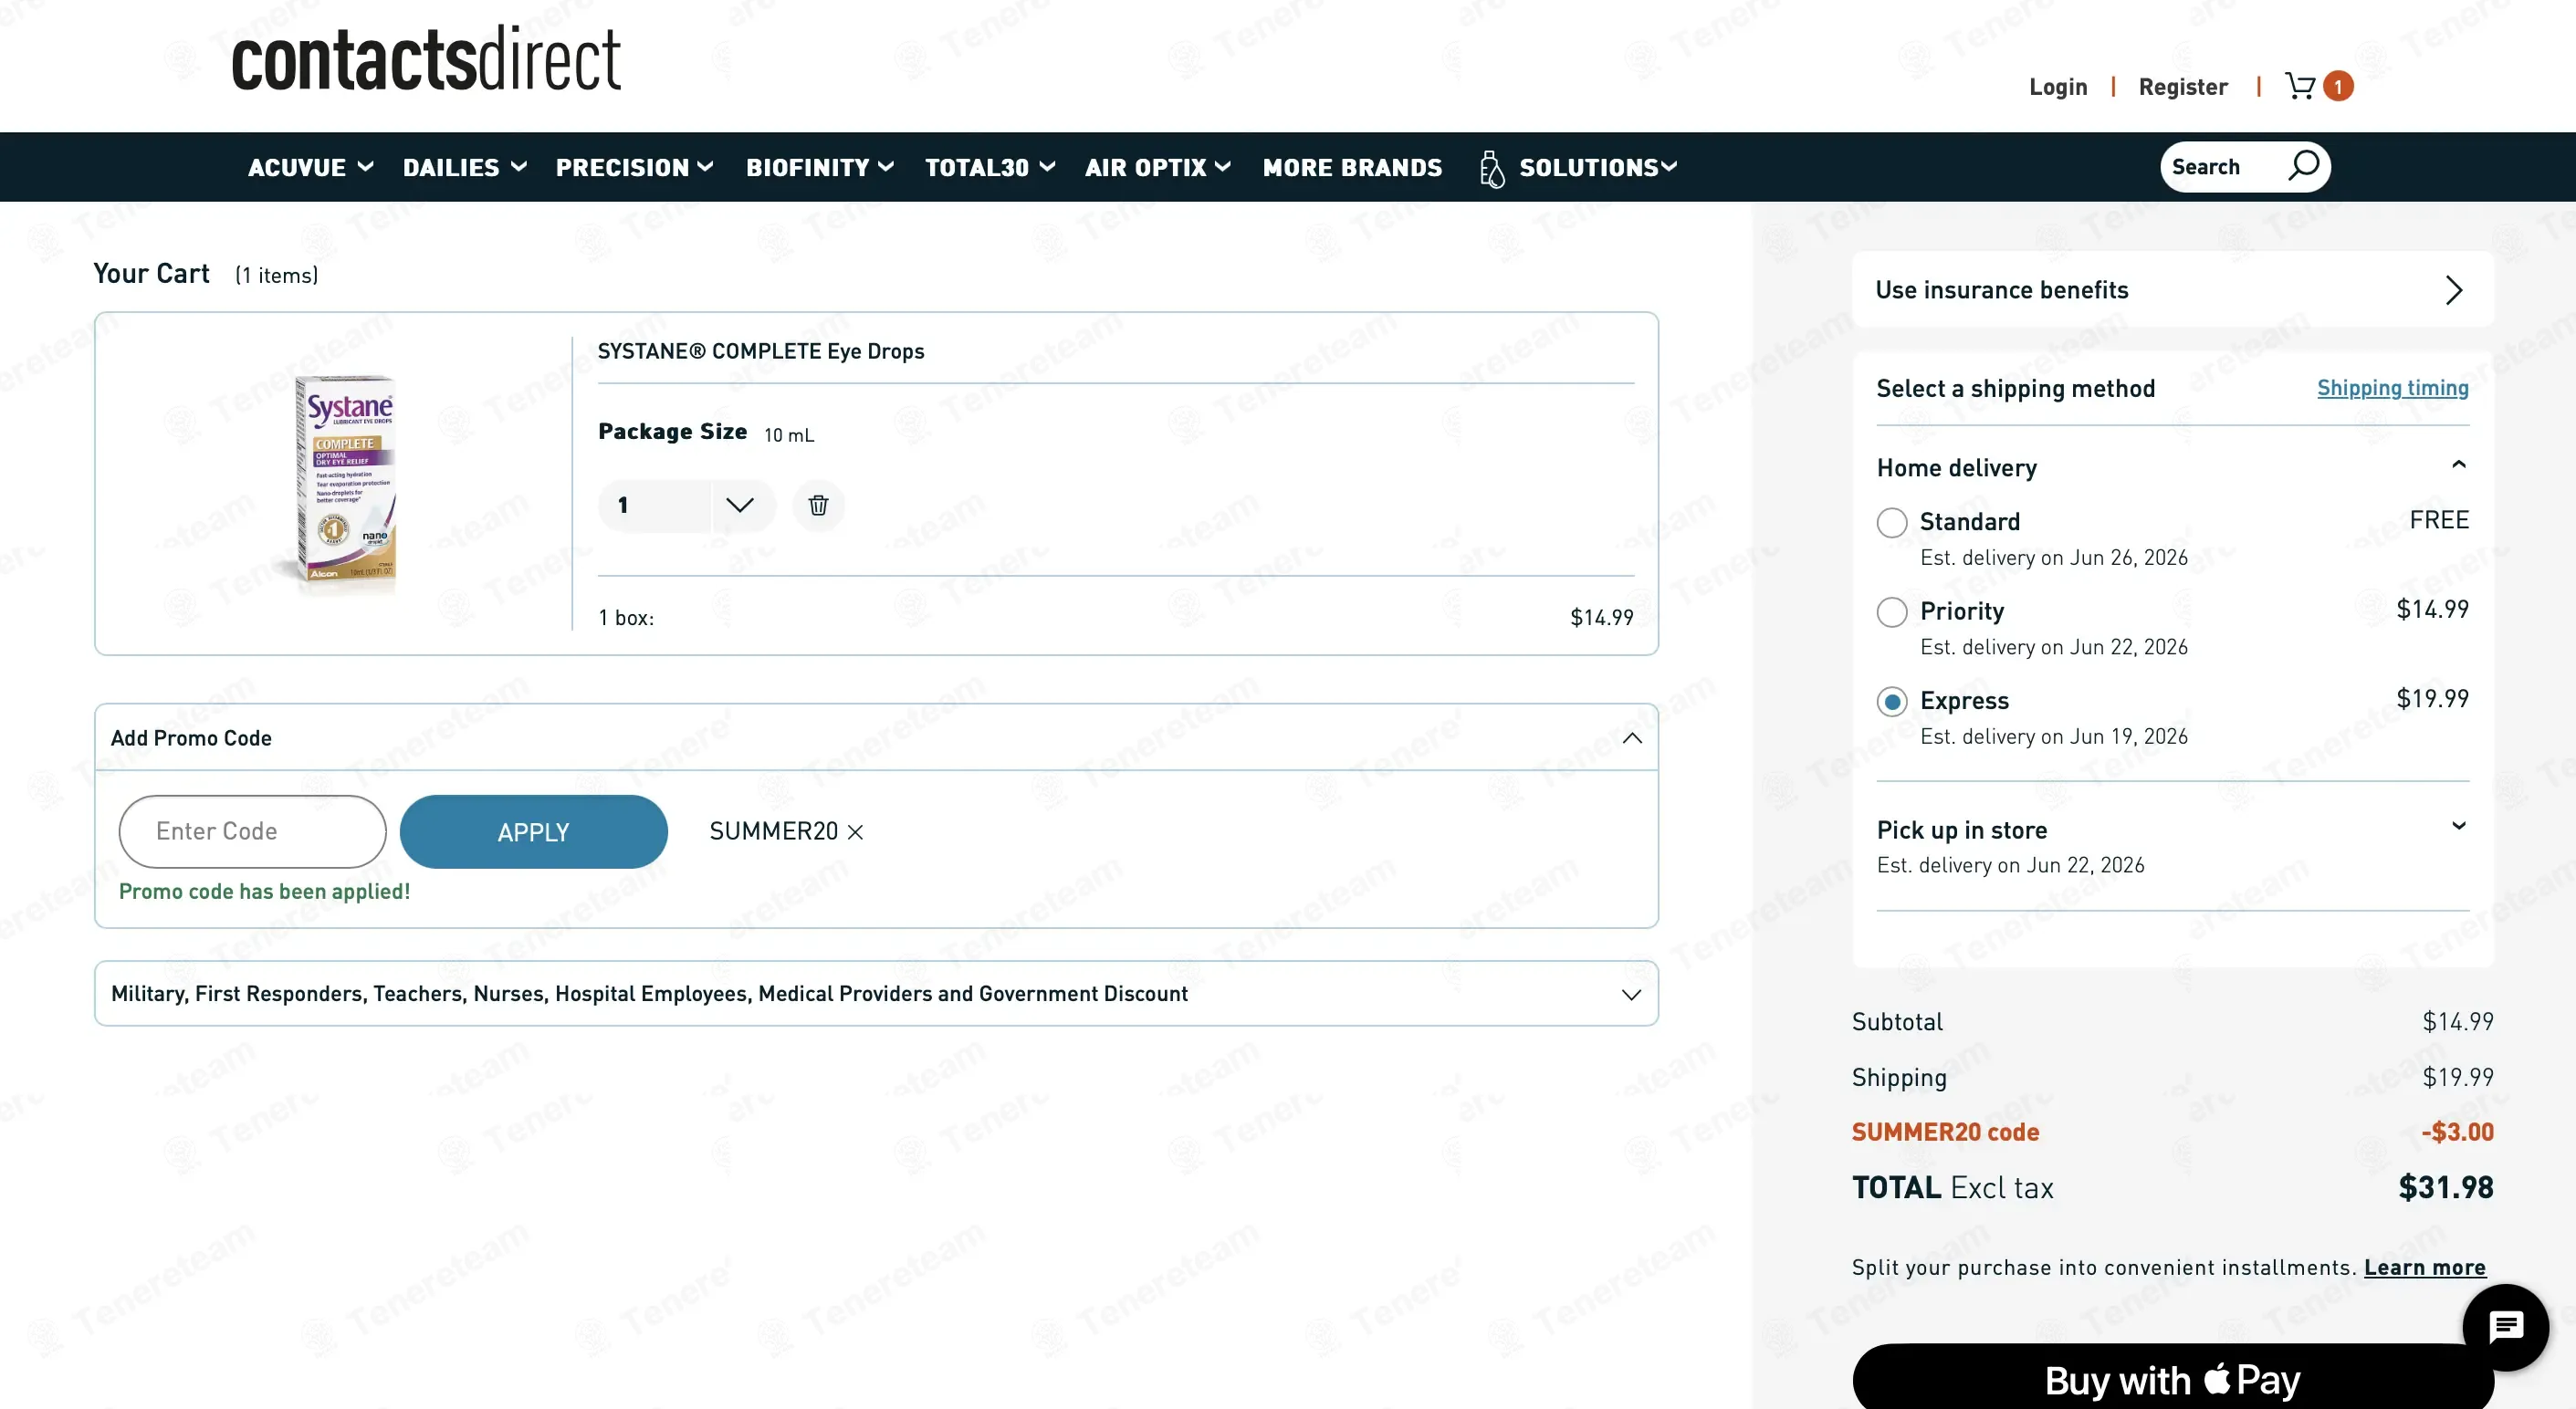This screenshot has width=2576, height=1409.
Task: Select Priority shipping option
Action: coord(1891,612)
